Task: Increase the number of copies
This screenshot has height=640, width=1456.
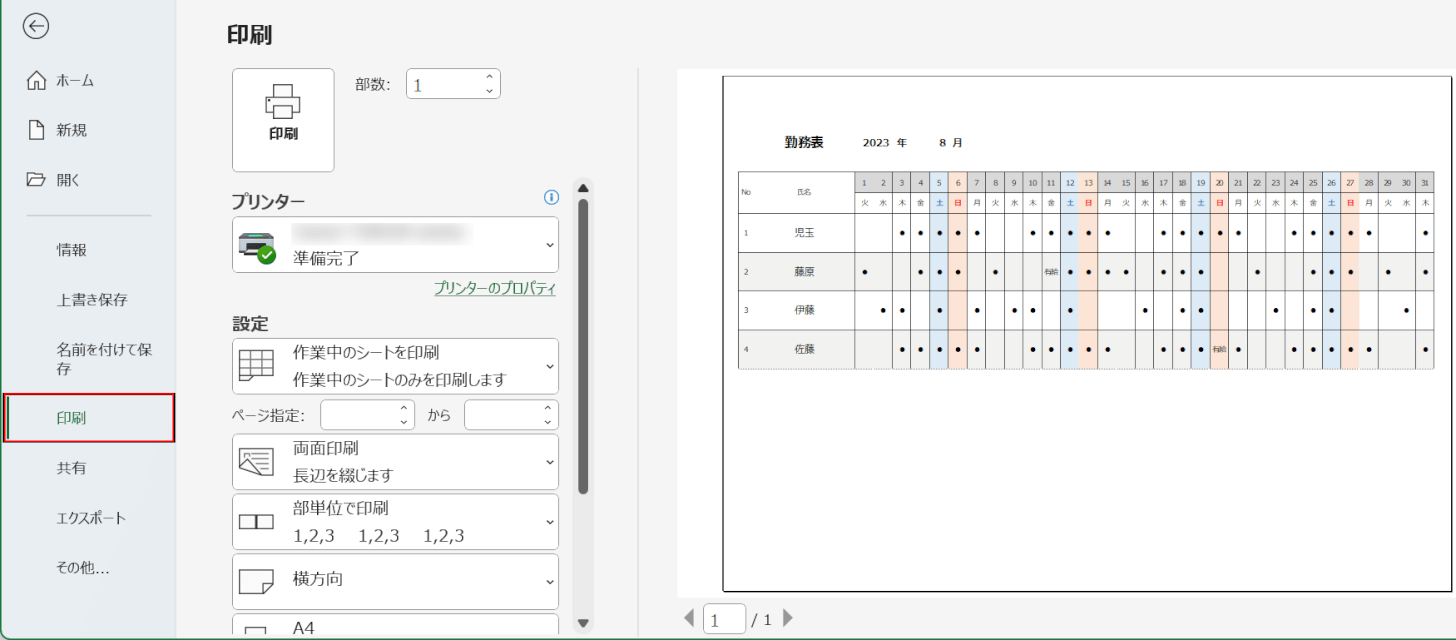Action: [x=489, y=77]
